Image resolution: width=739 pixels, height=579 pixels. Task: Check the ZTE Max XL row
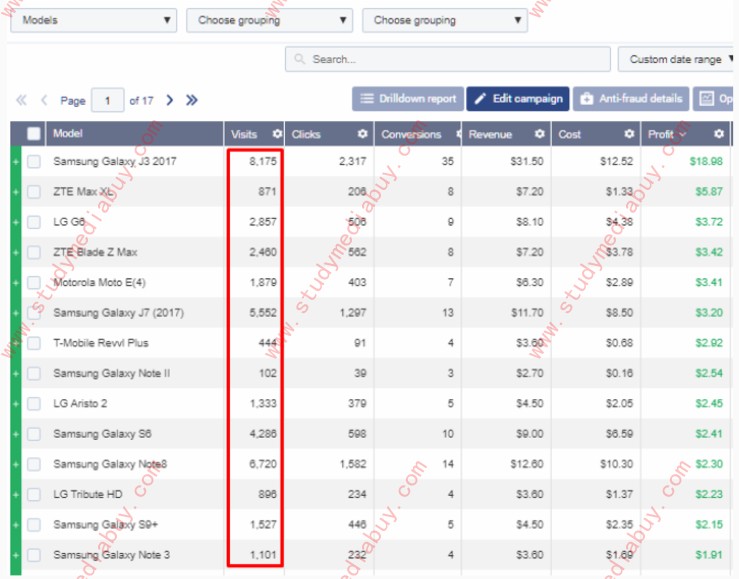pyautogui.click(x=34, y=192)
